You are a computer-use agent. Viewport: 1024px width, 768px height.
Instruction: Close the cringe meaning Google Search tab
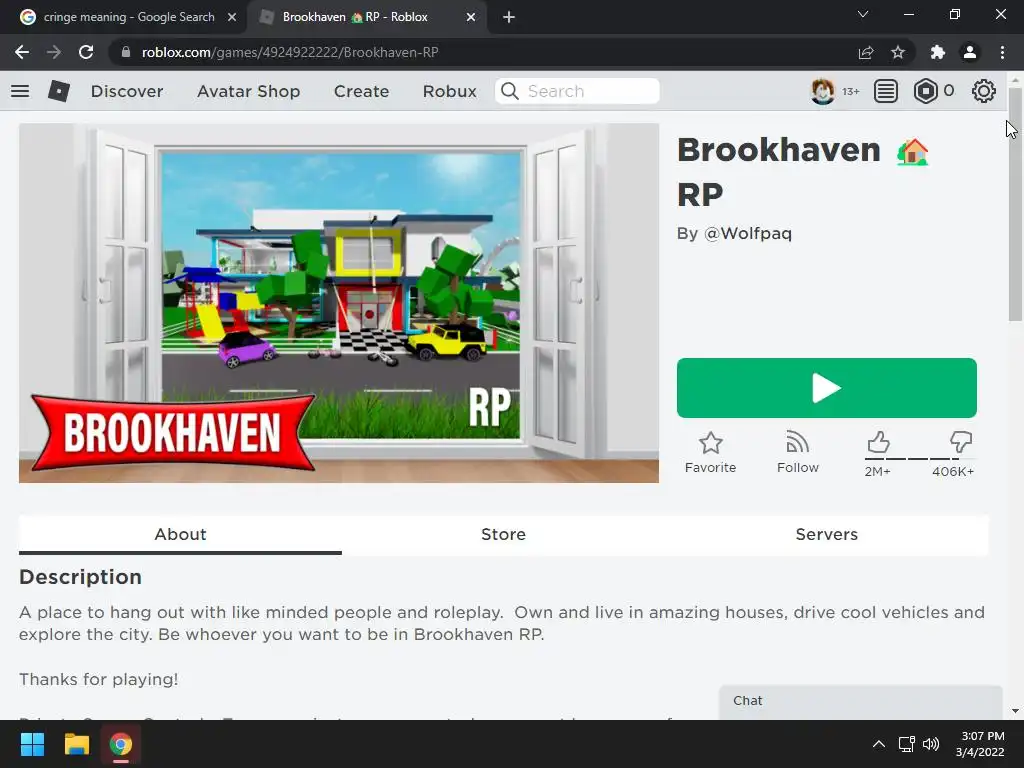[232, 17]
